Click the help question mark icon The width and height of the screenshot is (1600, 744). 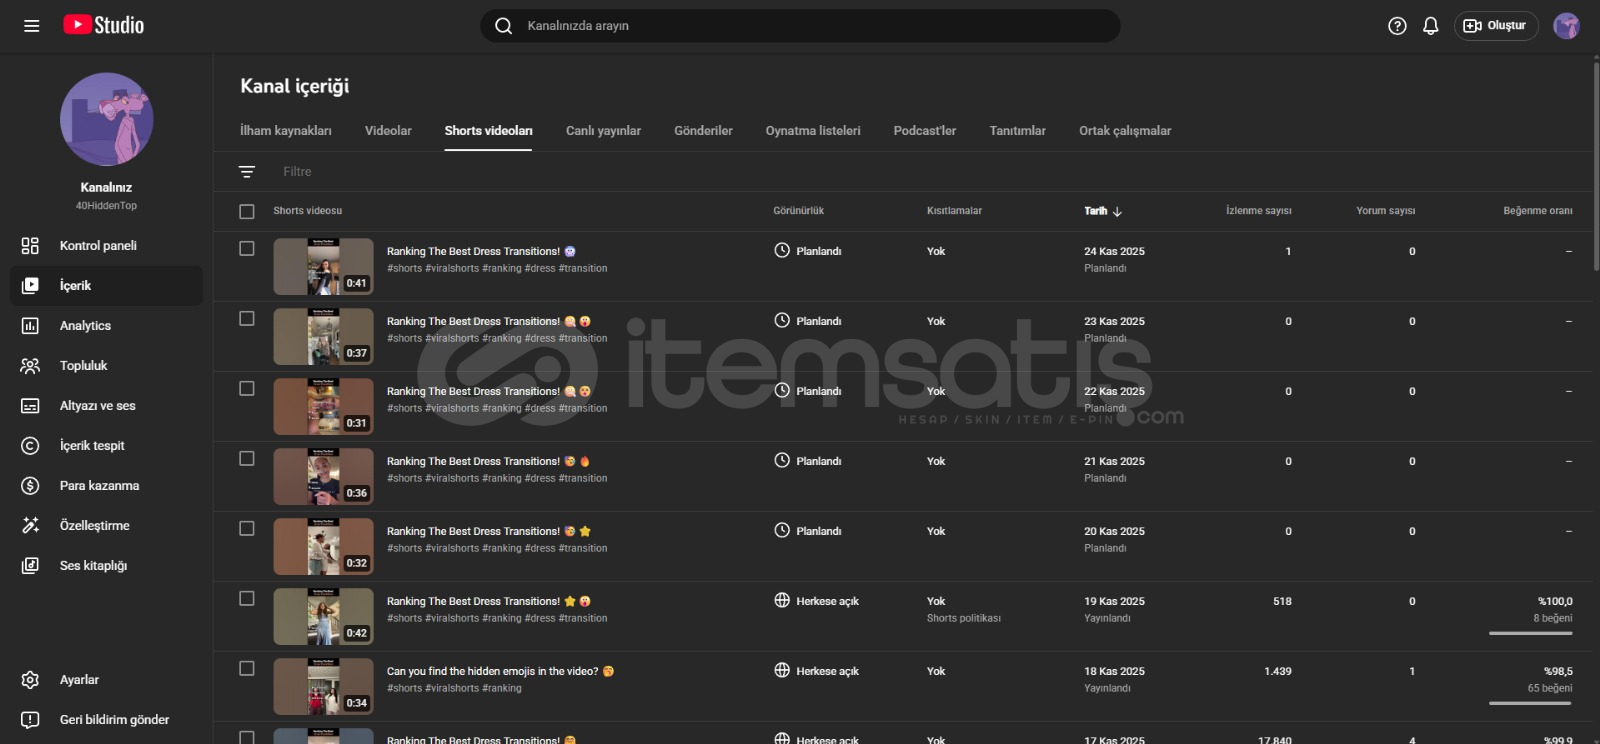[1397, 26]
